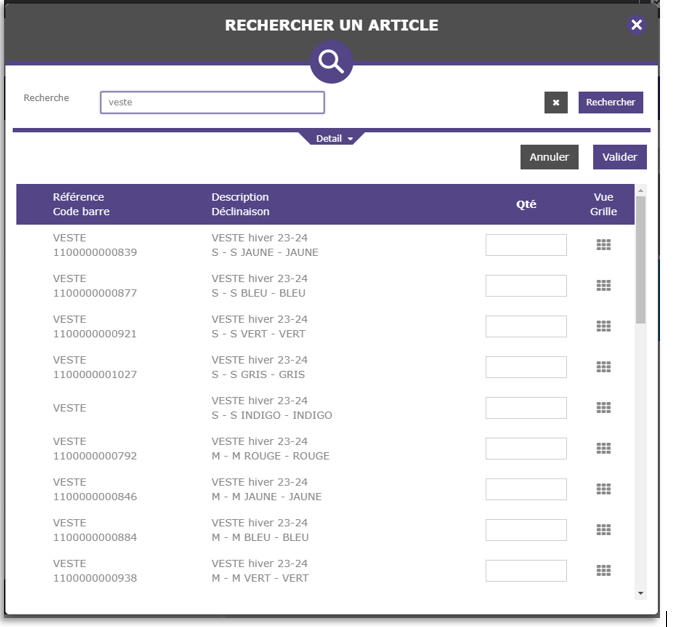675x627 pixels.
Task: Click the Annuler button
Action: coord(549,157)
